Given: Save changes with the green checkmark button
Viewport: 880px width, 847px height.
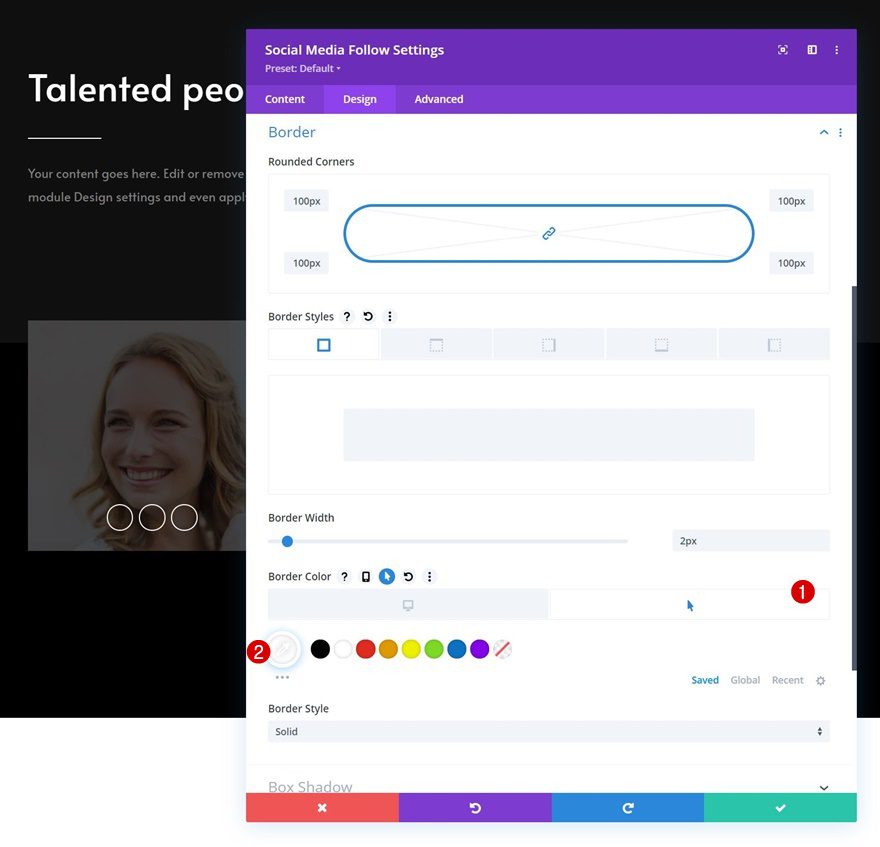Looking at the screenshot, I should tap(780, 807).
